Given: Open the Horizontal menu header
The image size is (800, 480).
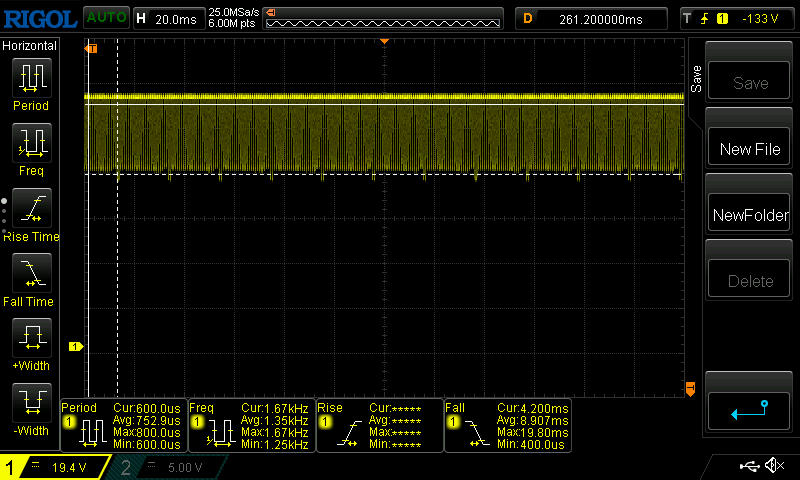Looking at the screenshot, I should coord(30,46).
